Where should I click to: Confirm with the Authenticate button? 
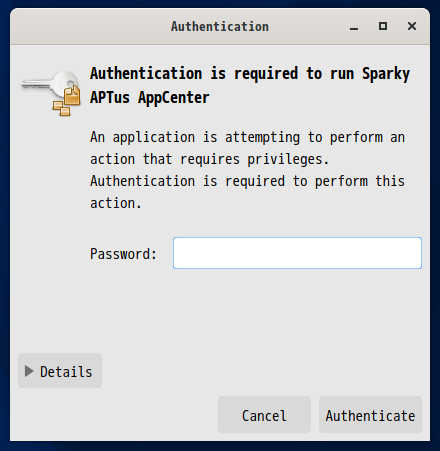[370, 415]
